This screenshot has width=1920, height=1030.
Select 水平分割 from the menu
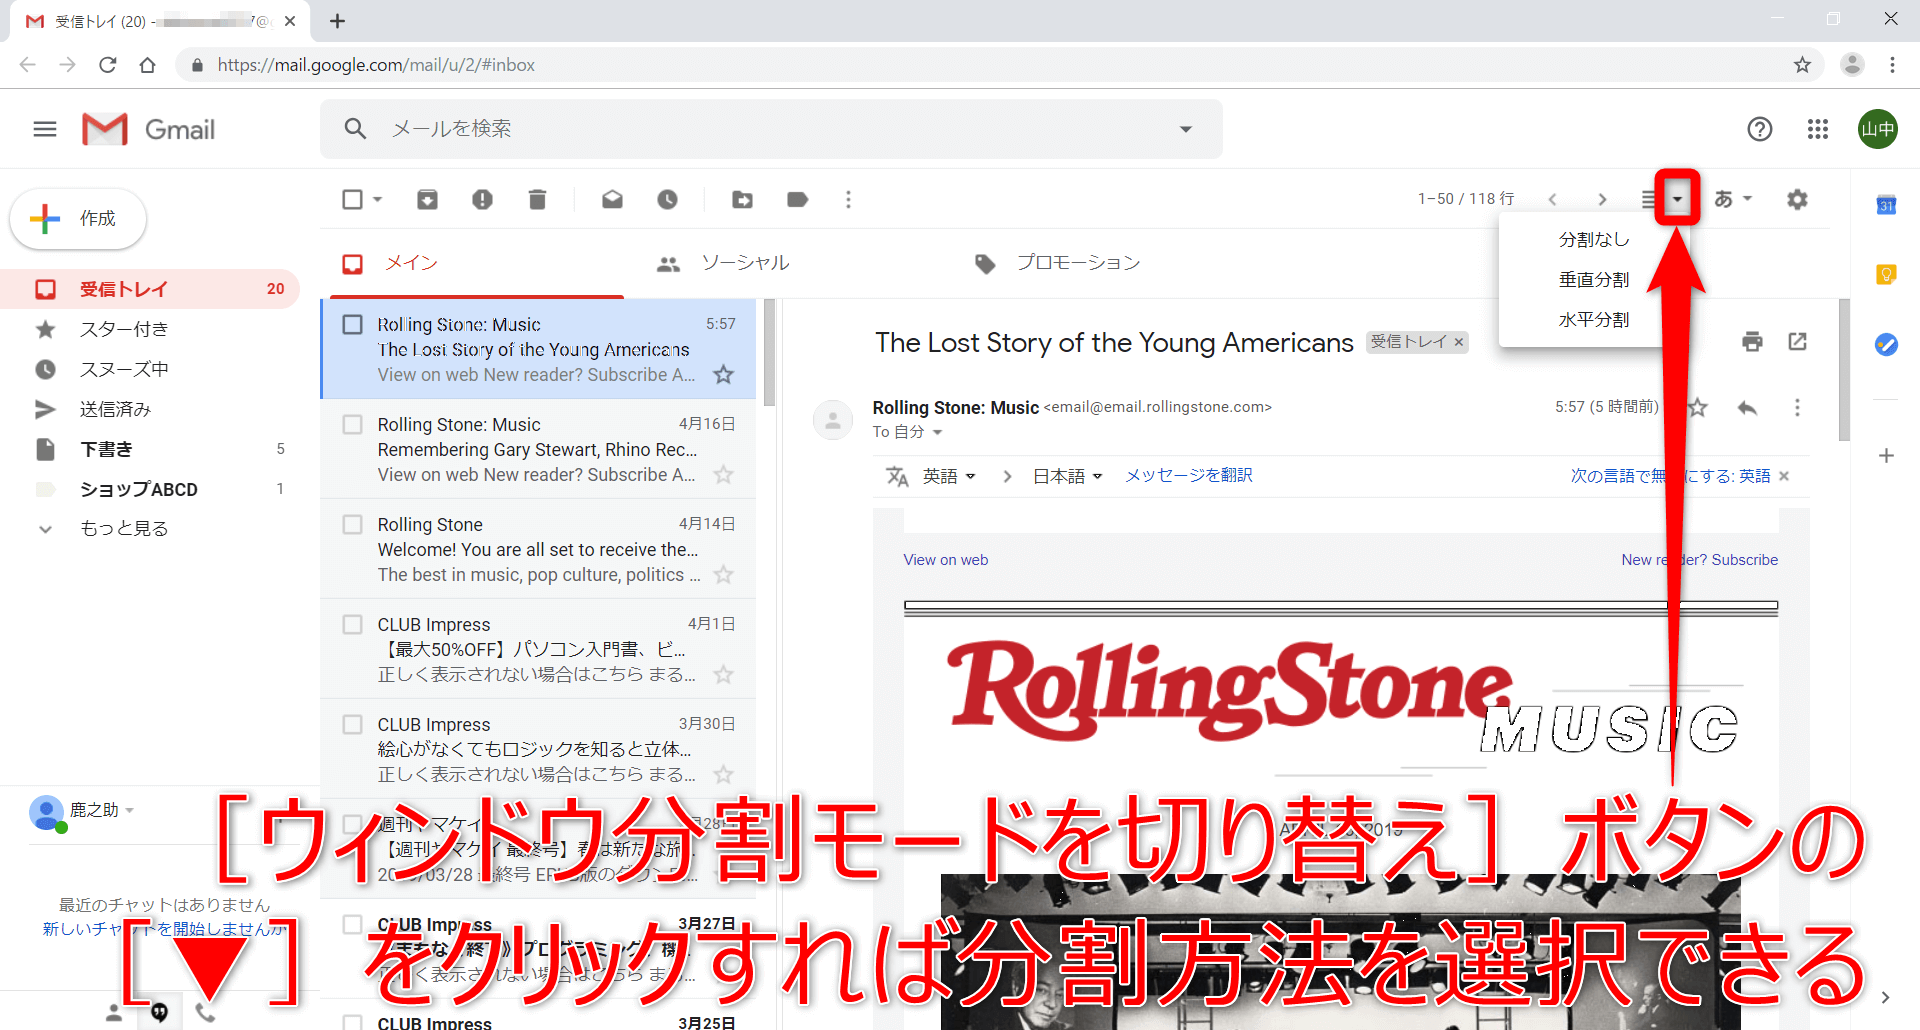point(1594,320)
